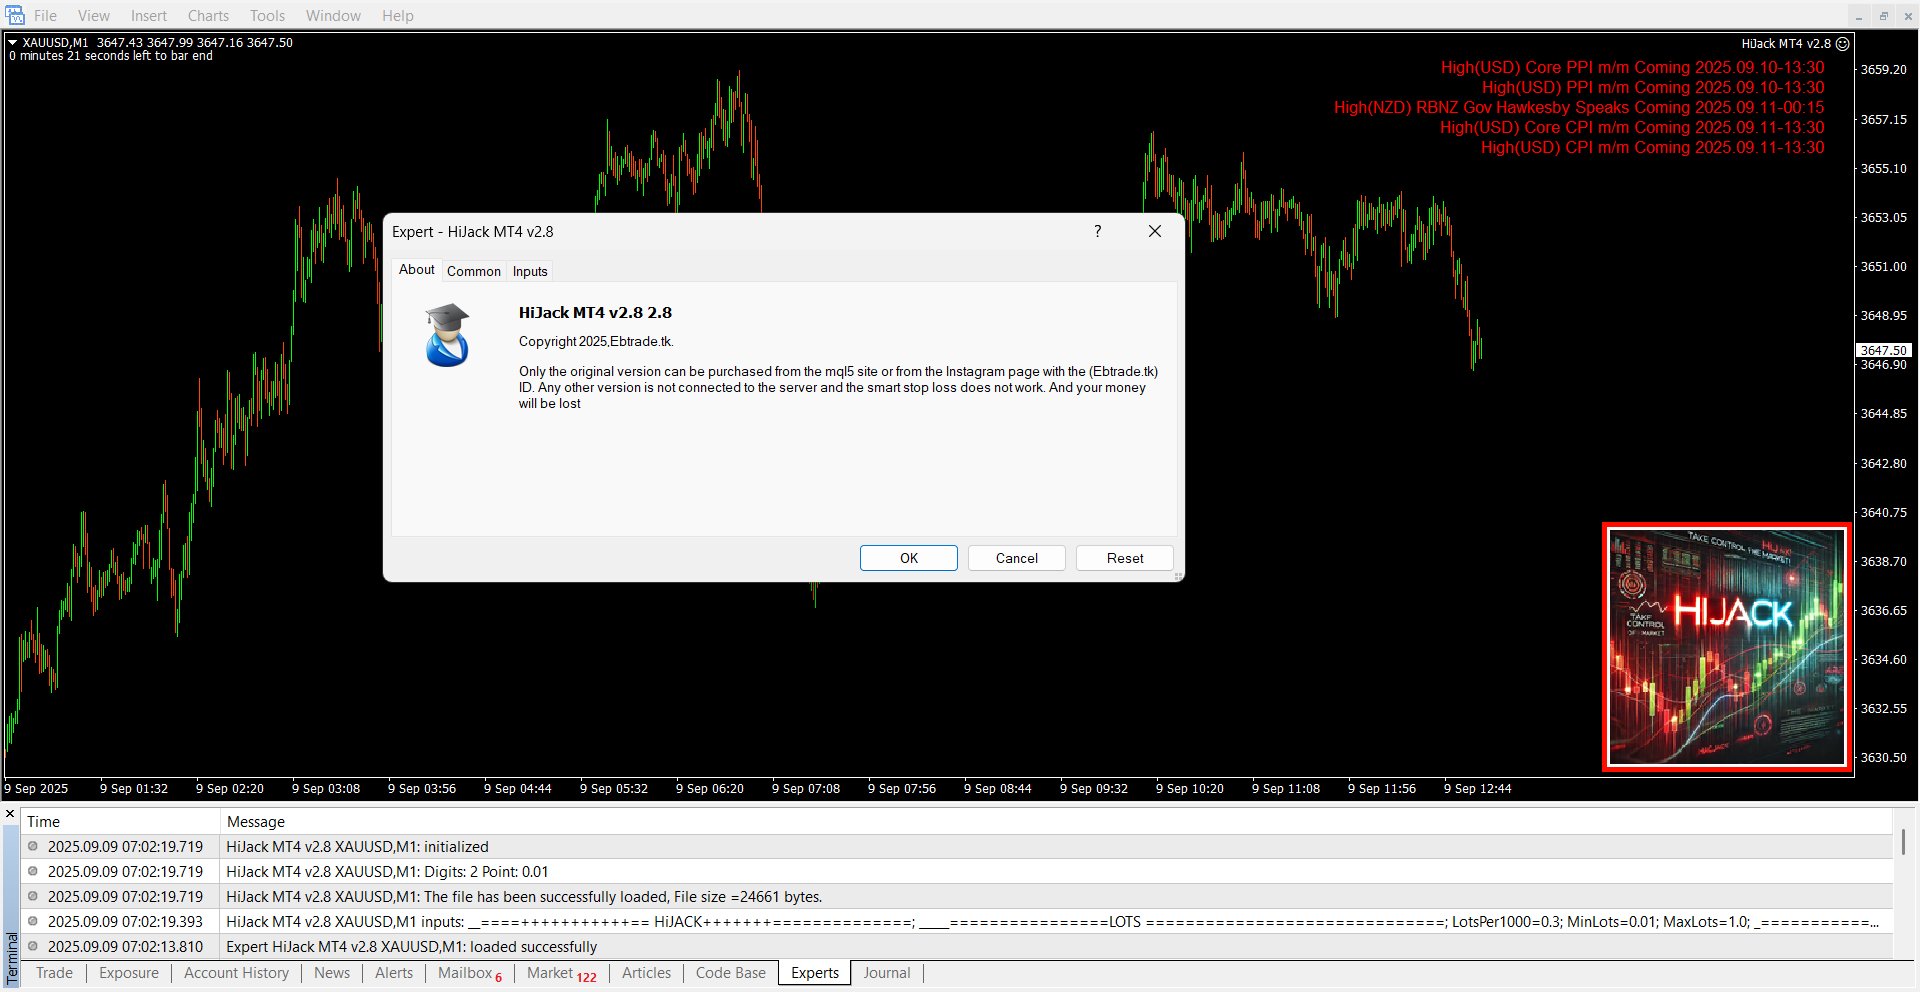The image size is (1920, 992).
Task: Select the 'initialized' log entry
Action: coord(957,847)
